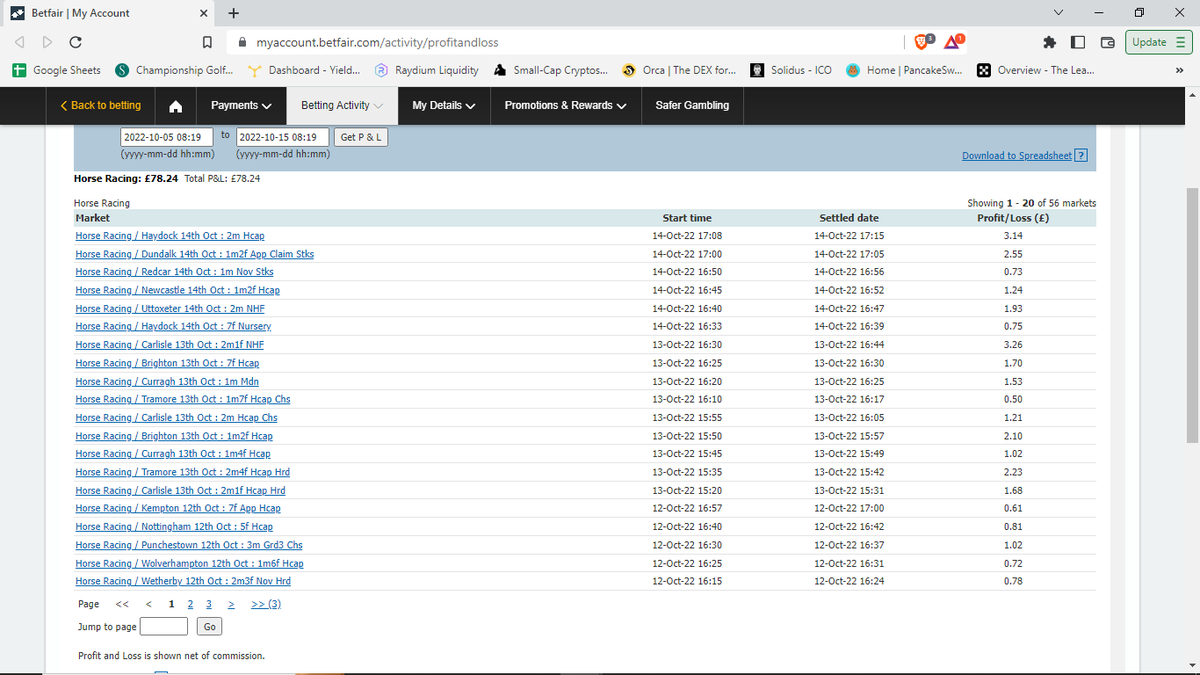Click the browser reload button
Viewport: 1200px width, 675px height.
[76, 42]
